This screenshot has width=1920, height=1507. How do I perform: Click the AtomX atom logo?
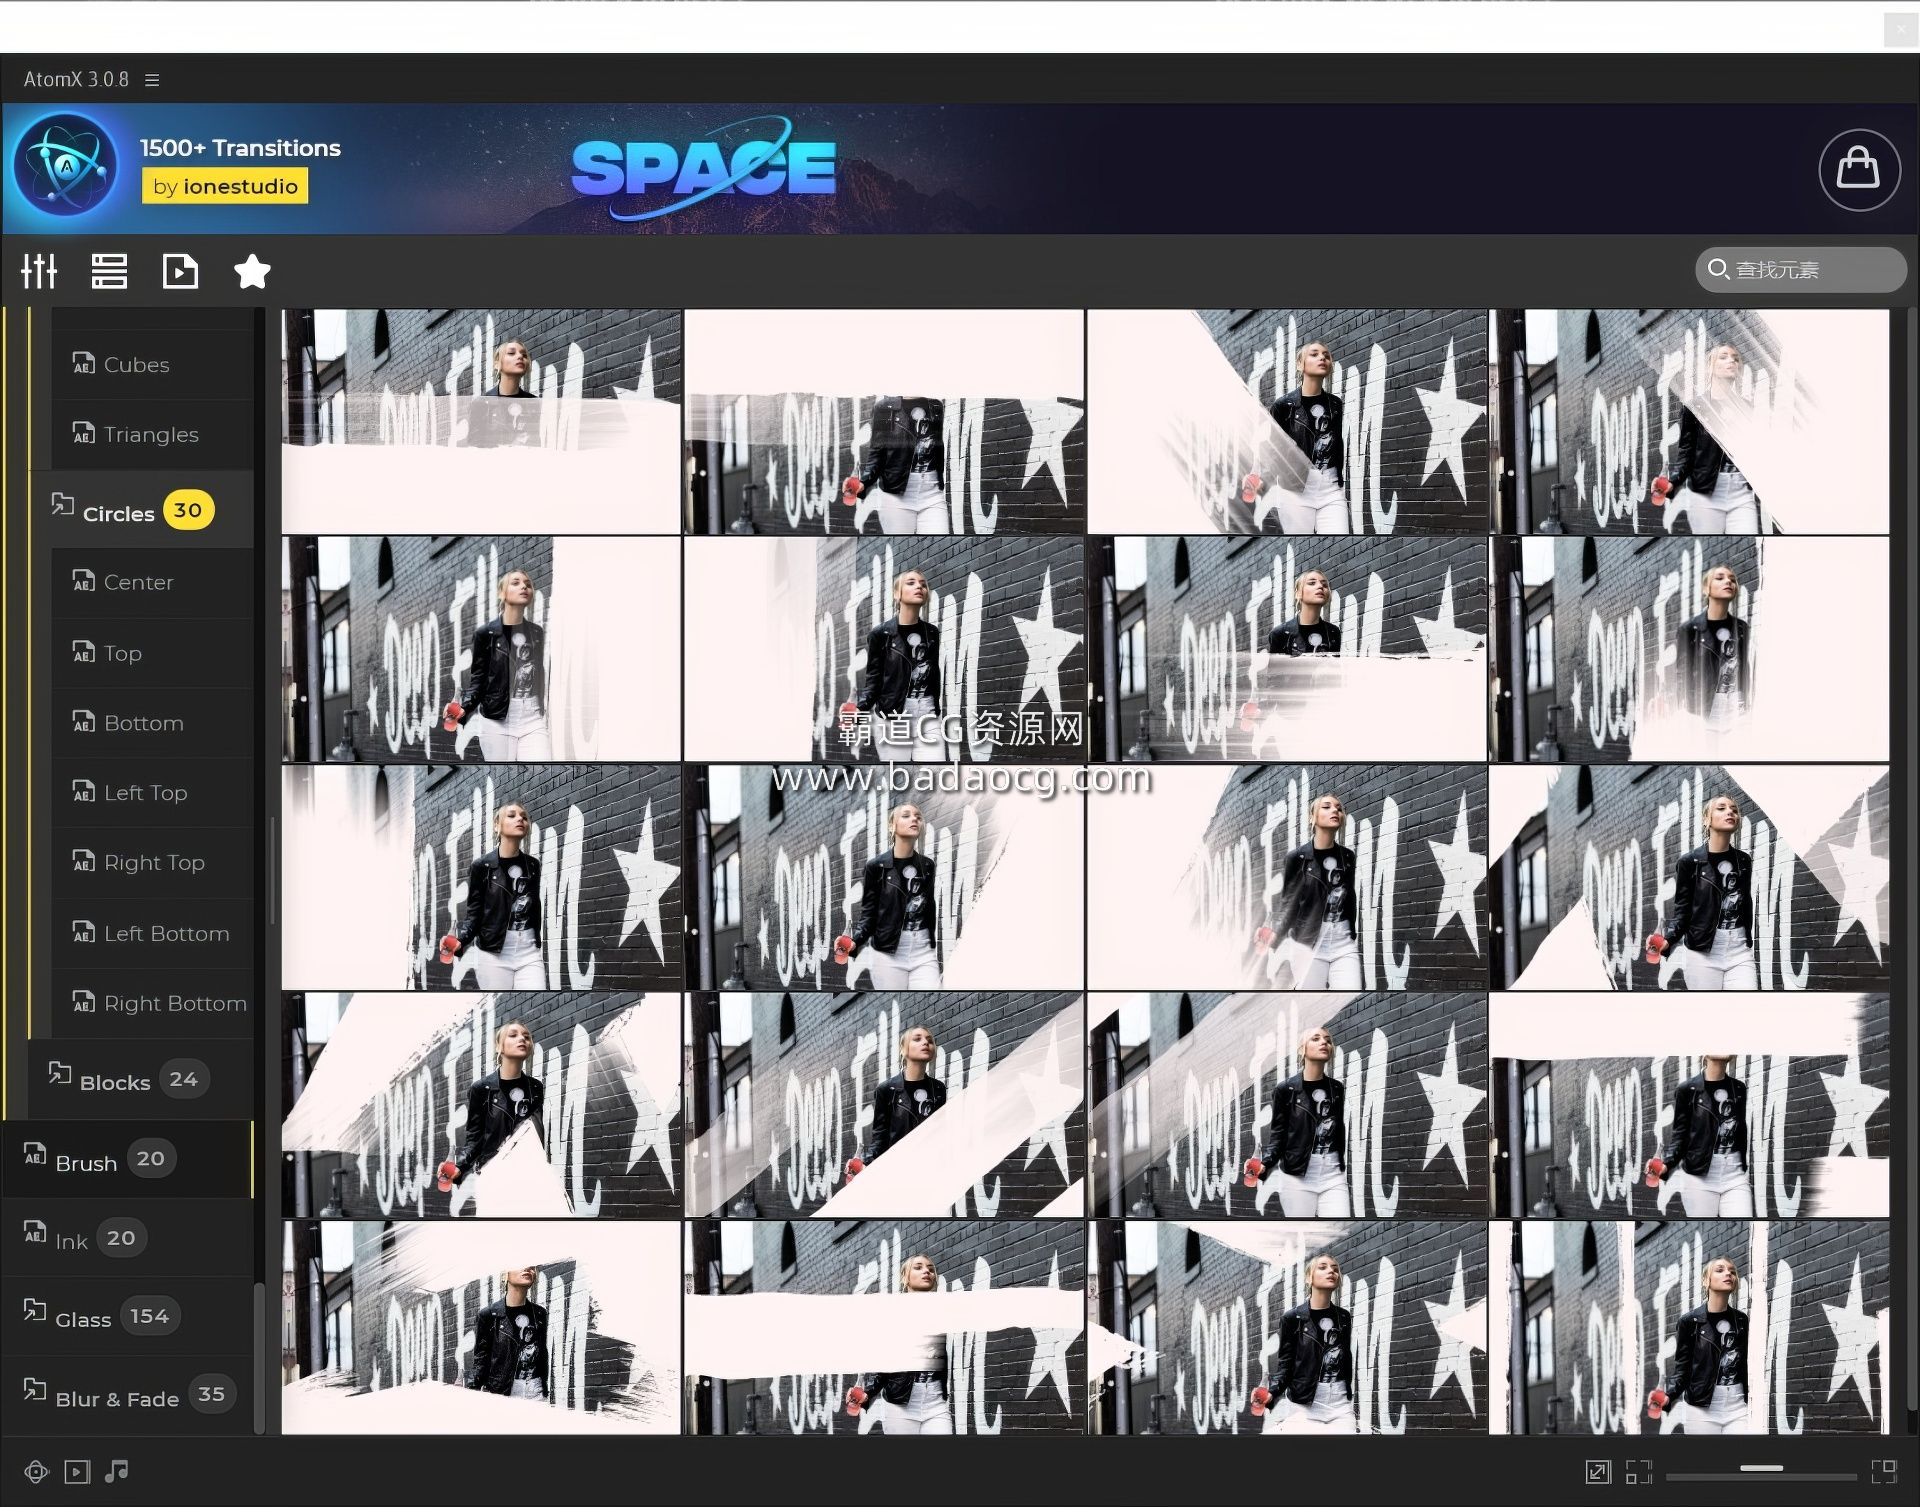coord(66,166)
